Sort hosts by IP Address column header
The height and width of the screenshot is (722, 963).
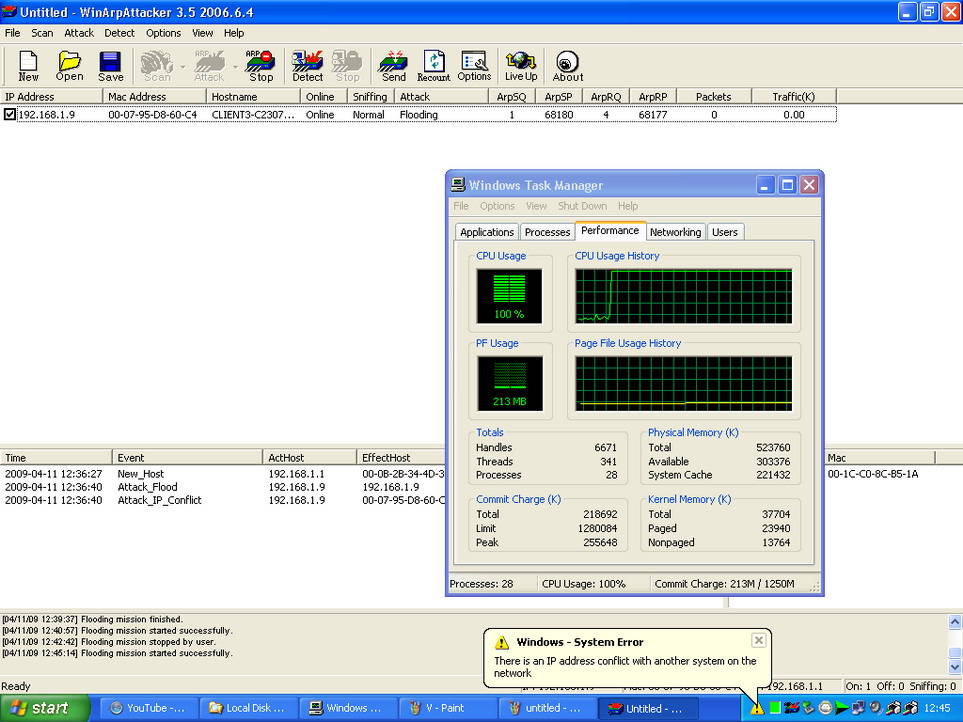tap(52, 96)
